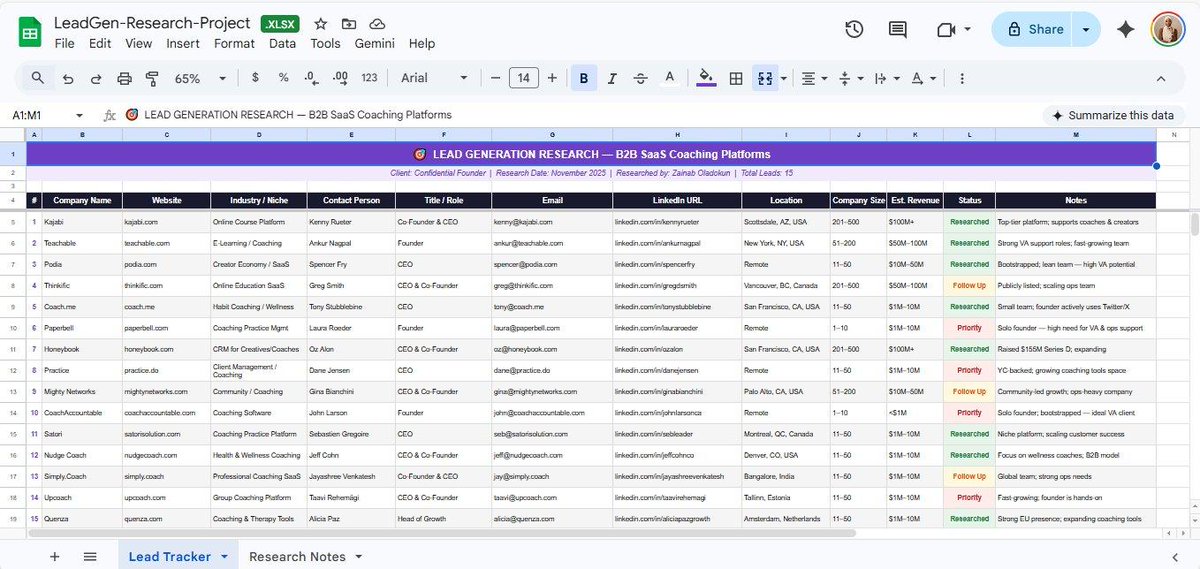Undo the last action
Screen dimensions: 1200x569
[68, 78]
